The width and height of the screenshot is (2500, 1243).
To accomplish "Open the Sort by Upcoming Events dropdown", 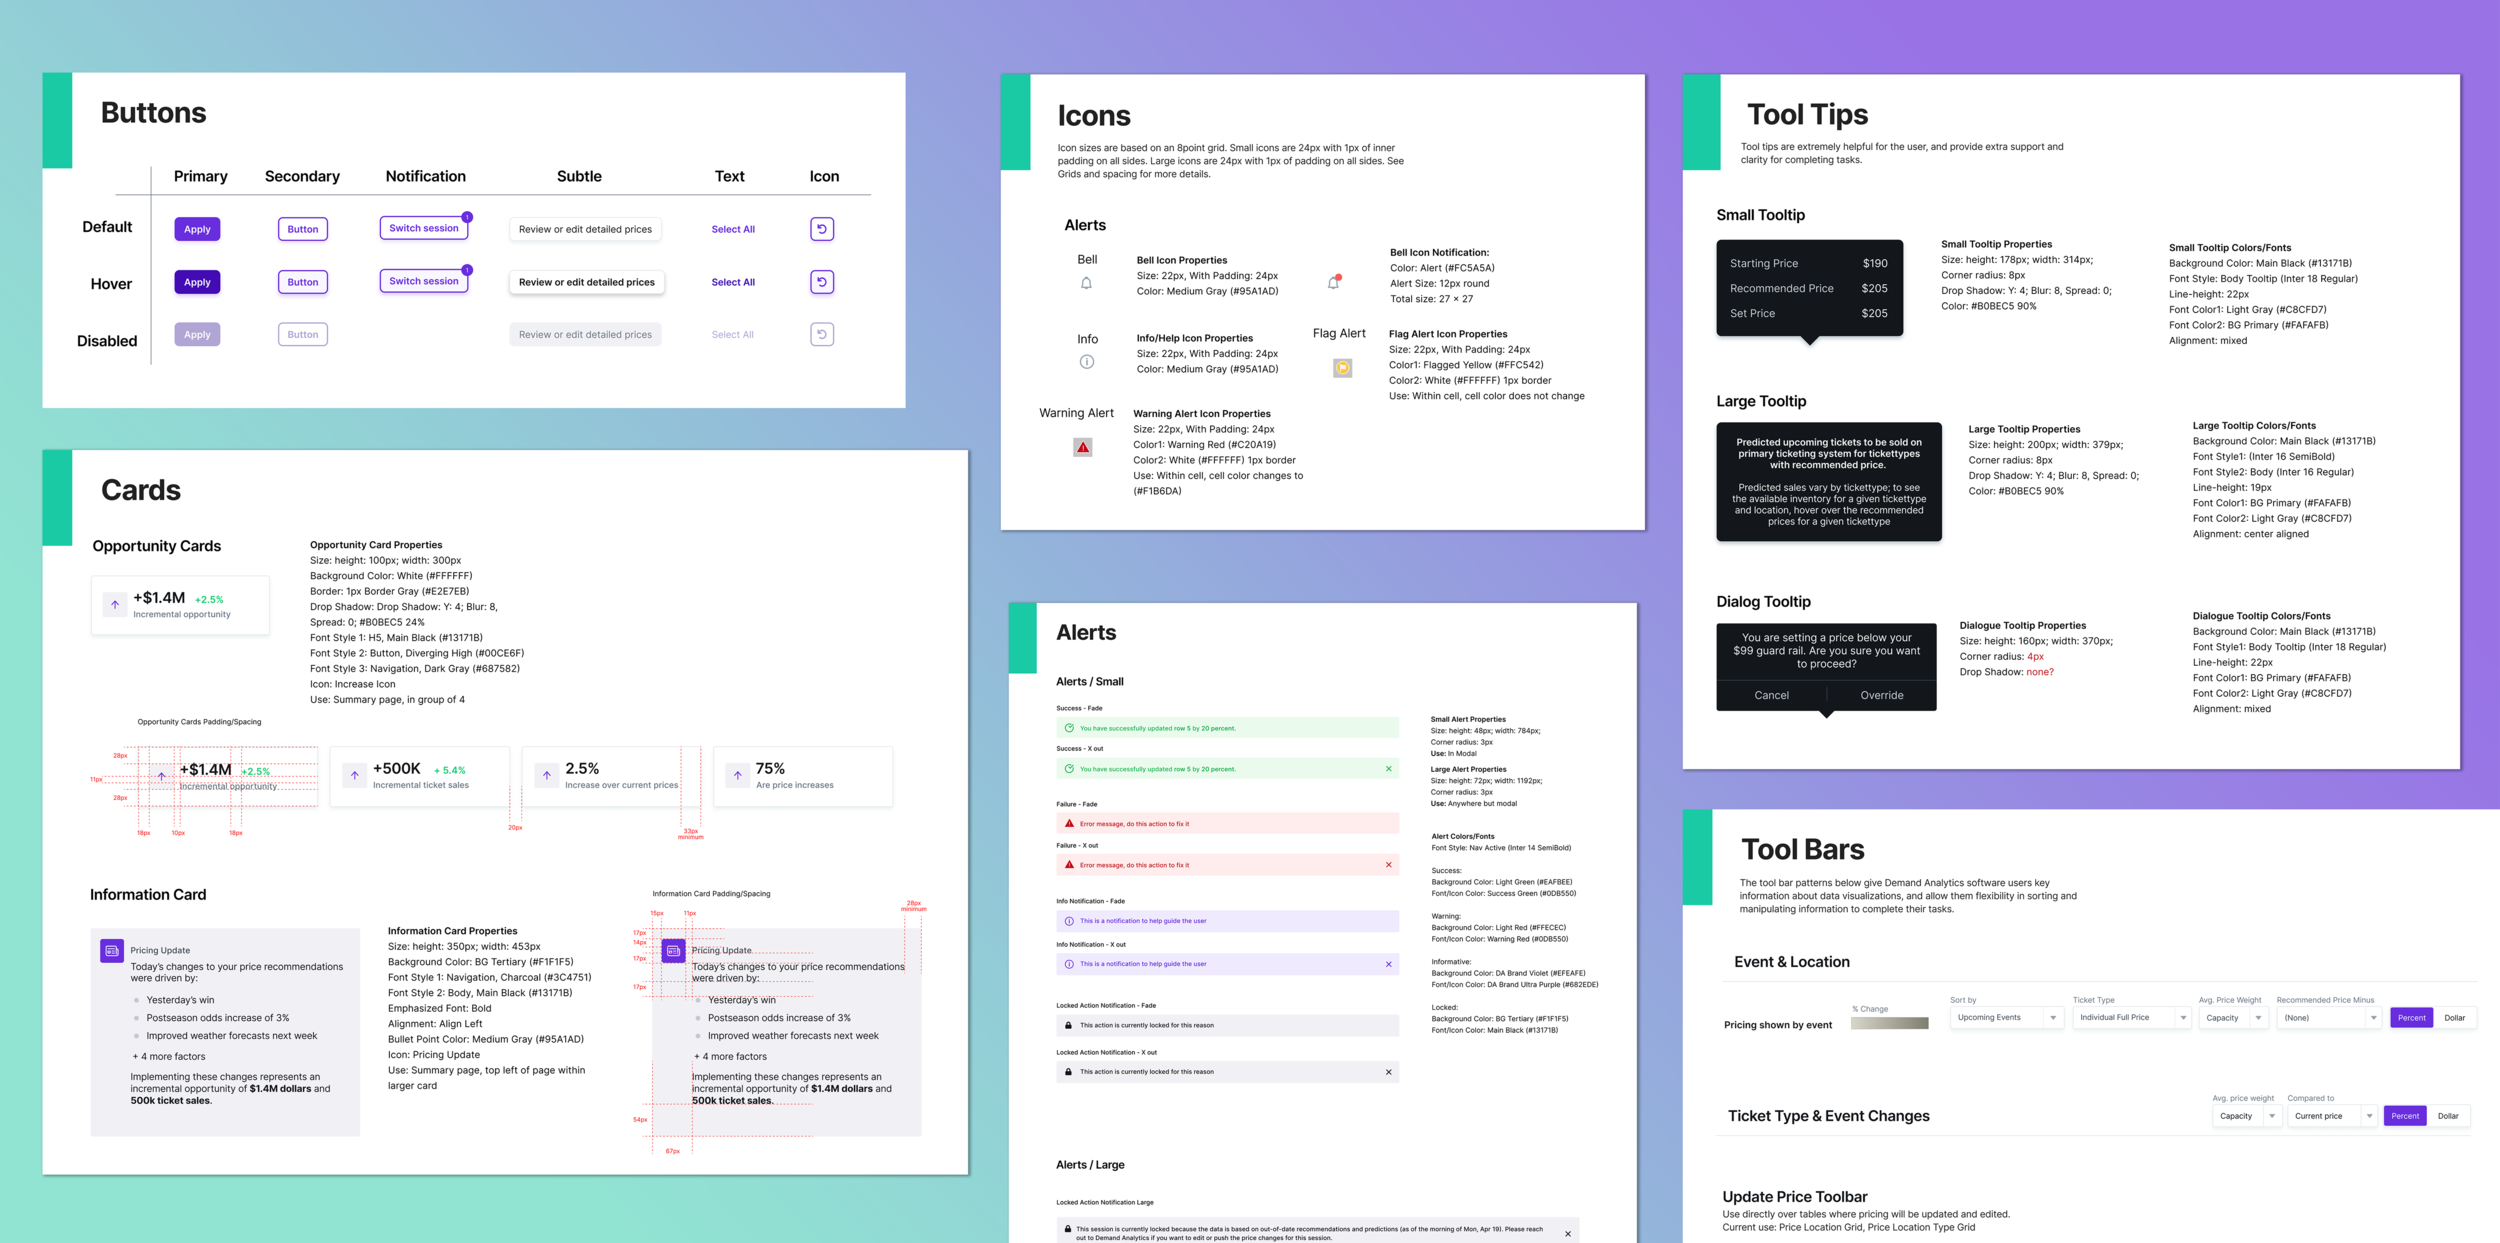I will coord(2006,1018).
